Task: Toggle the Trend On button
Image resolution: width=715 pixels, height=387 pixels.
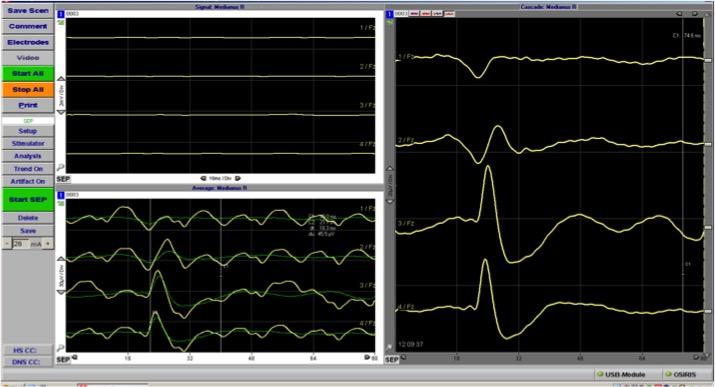Action: click(28, 169)
